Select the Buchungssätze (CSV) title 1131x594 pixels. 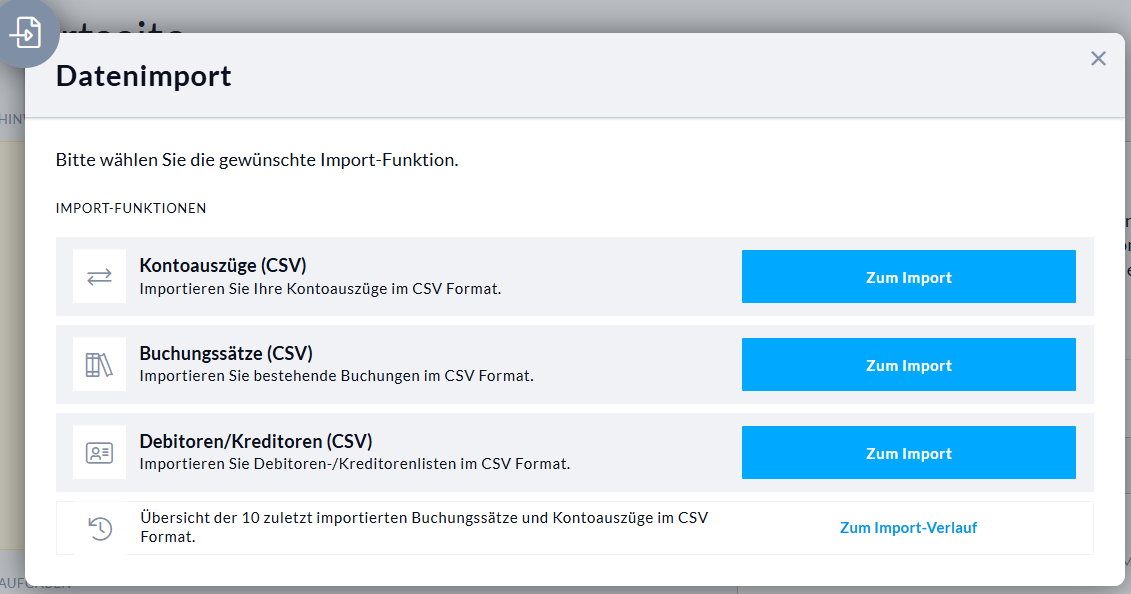coord(226,354)
